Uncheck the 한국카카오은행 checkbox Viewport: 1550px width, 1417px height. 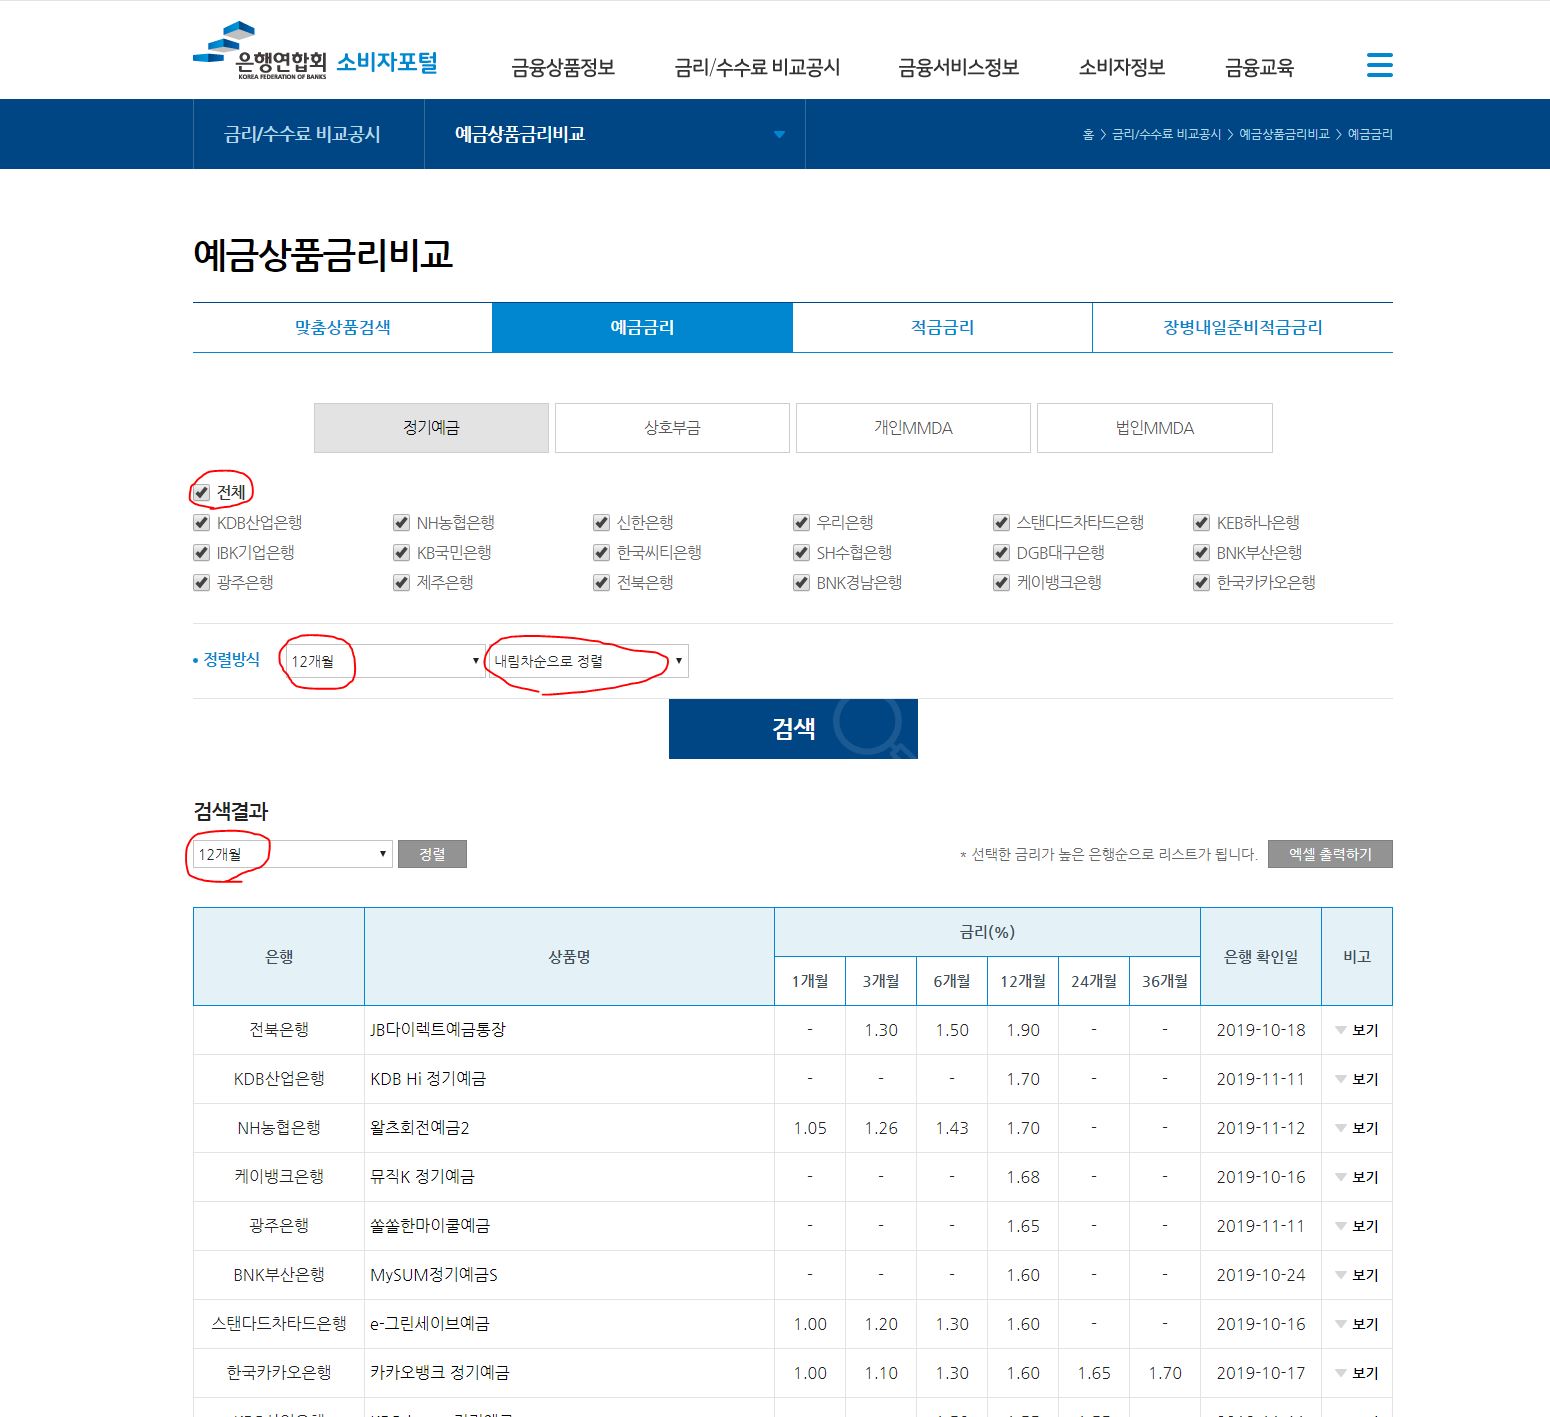coord(1201,583)
